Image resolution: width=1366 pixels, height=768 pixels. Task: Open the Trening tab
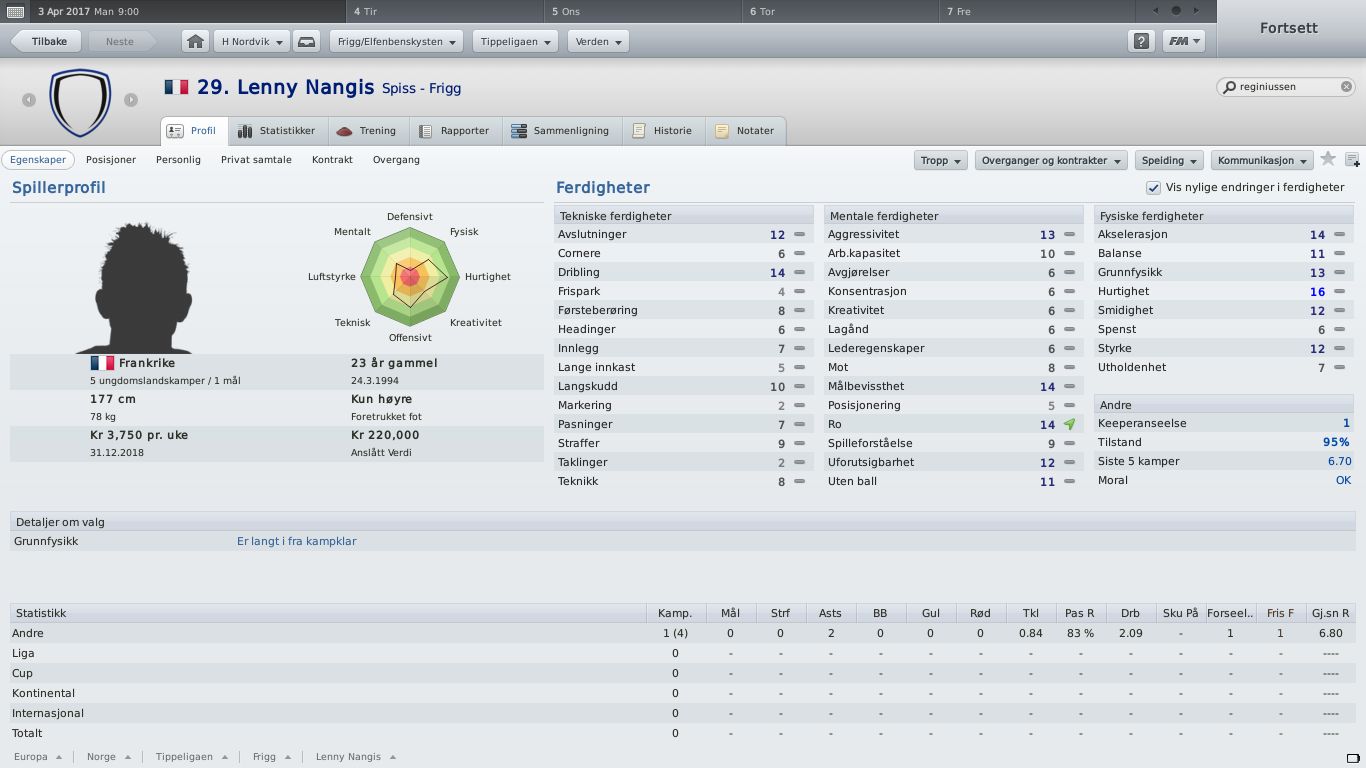367,131
